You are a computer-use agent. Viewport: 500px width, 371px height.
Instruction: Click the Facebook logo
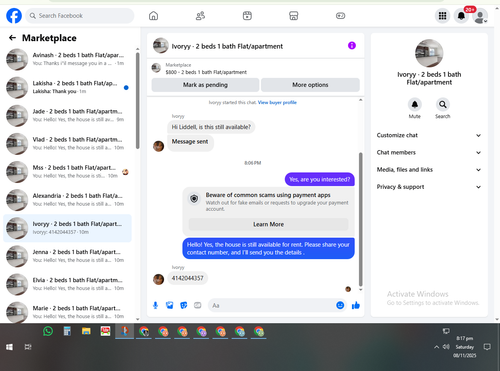pyautogui.click(x=14, y=16)
